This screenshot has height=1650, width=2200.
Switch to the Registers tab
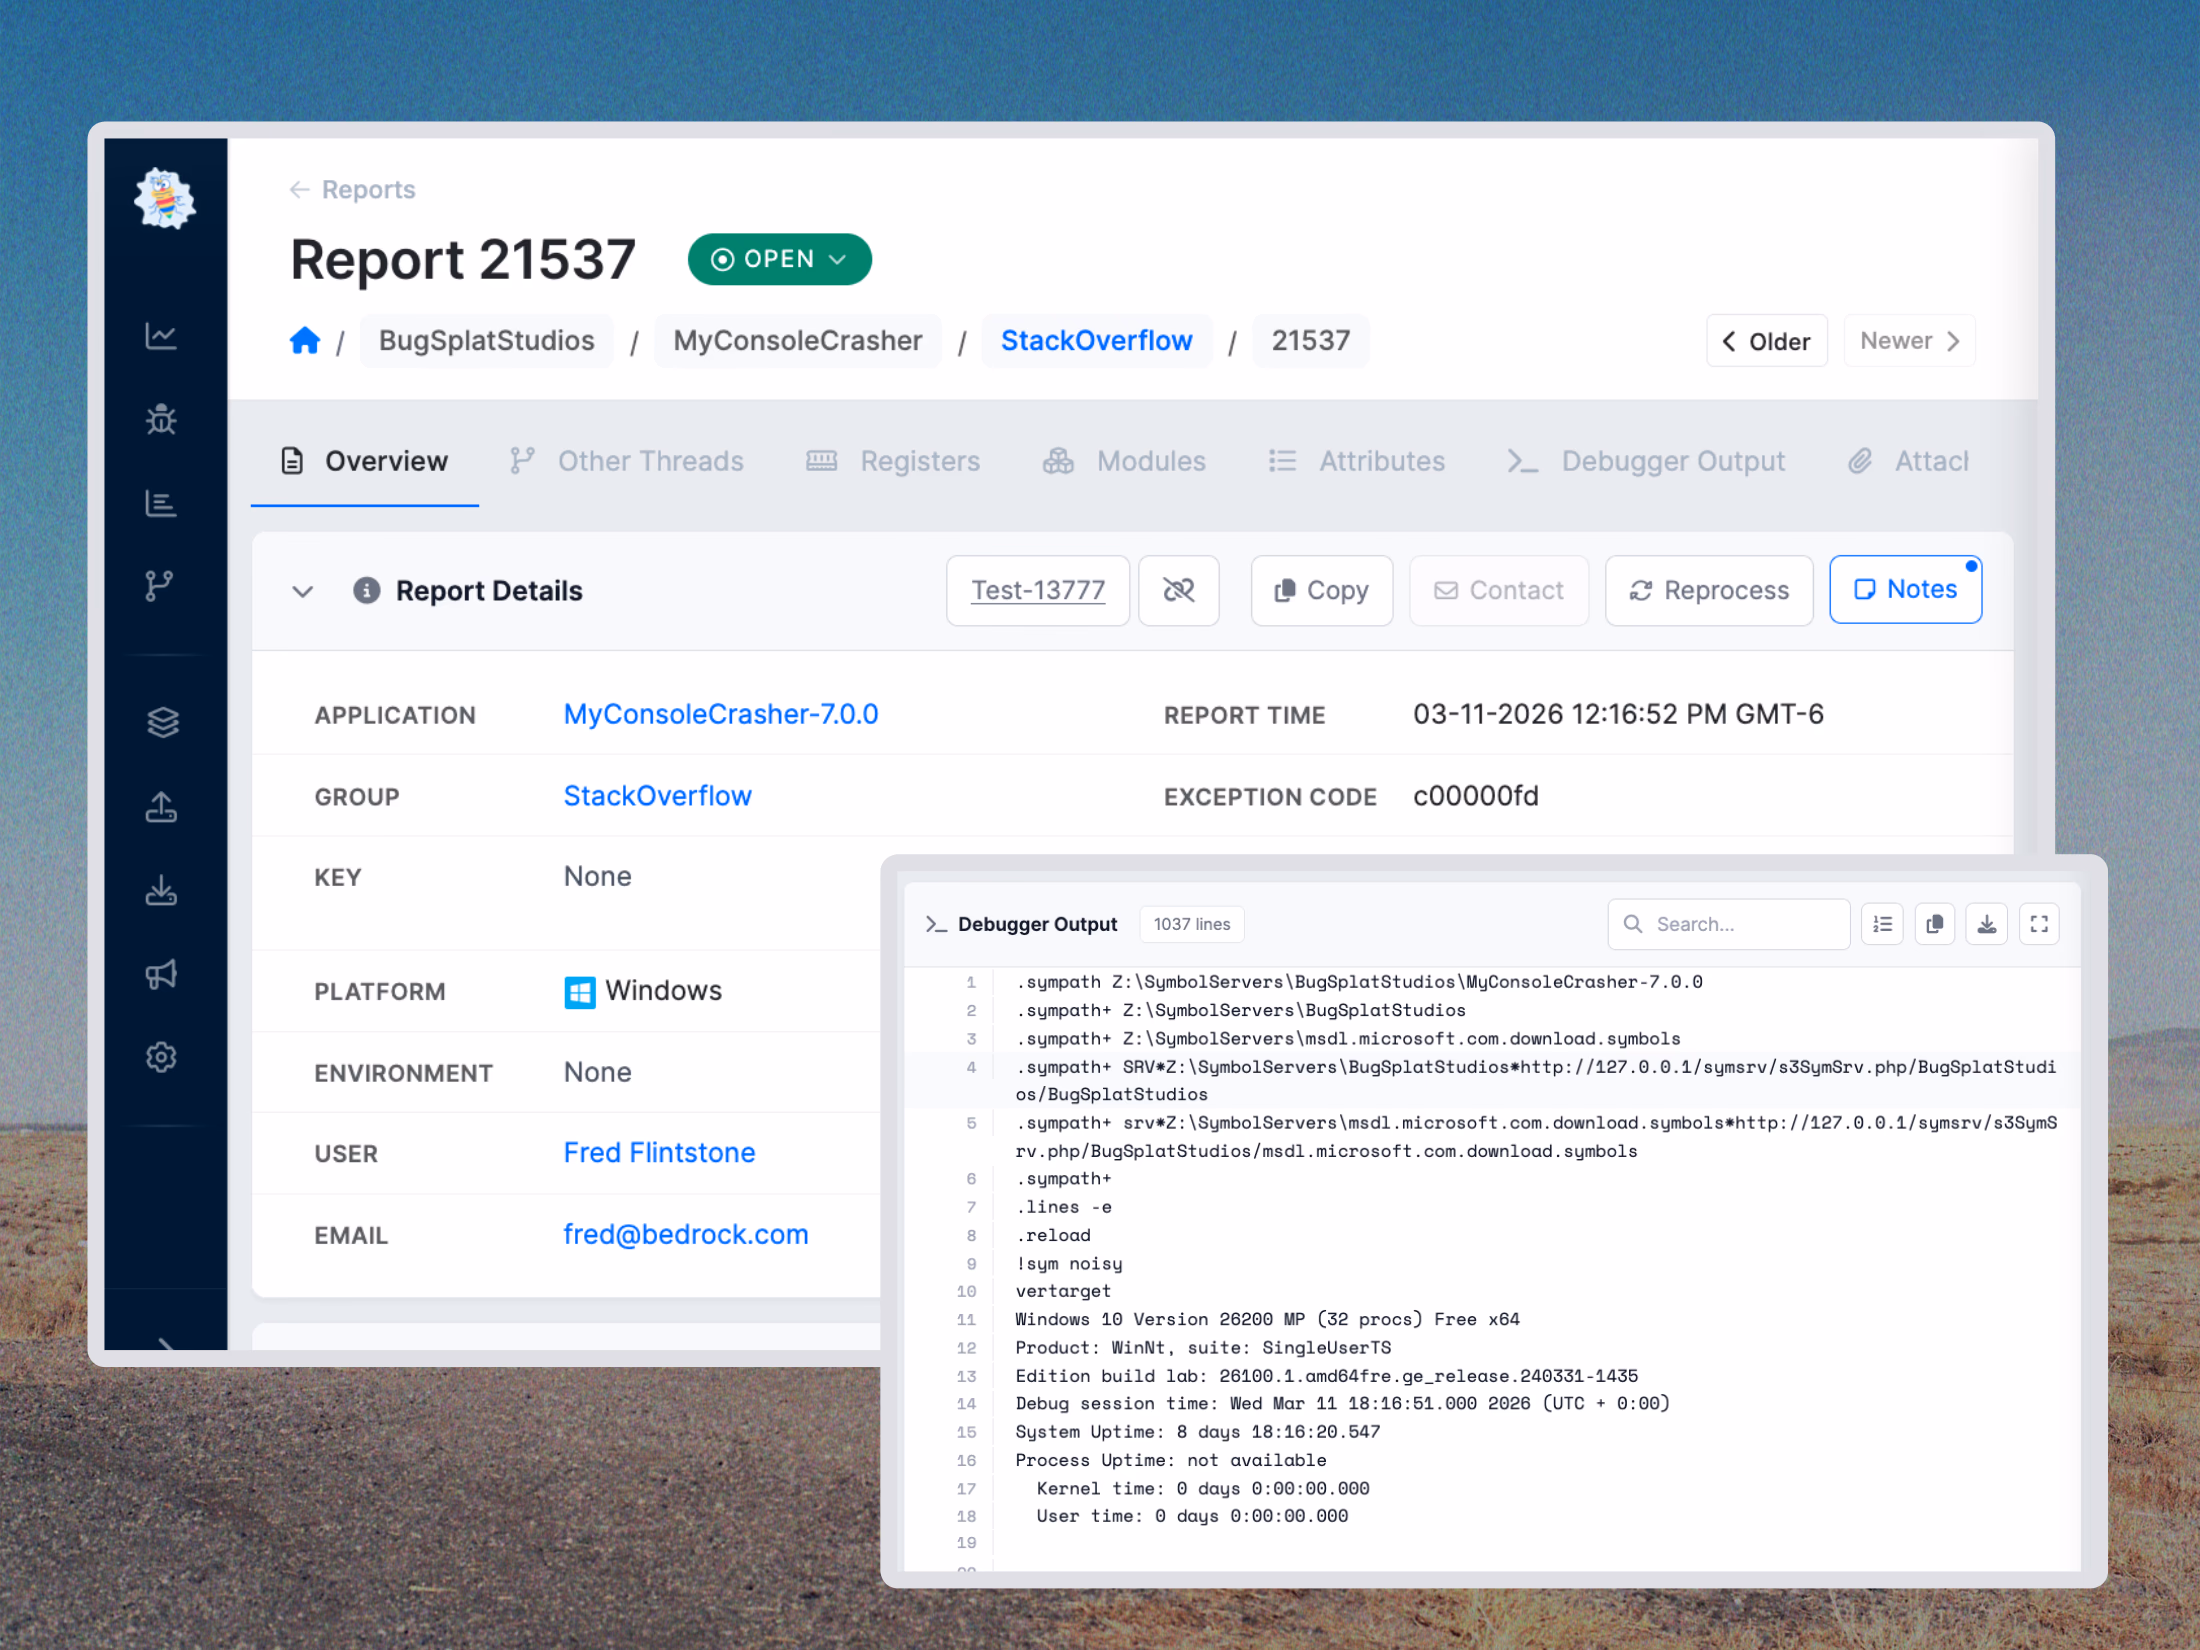[893, 461]
